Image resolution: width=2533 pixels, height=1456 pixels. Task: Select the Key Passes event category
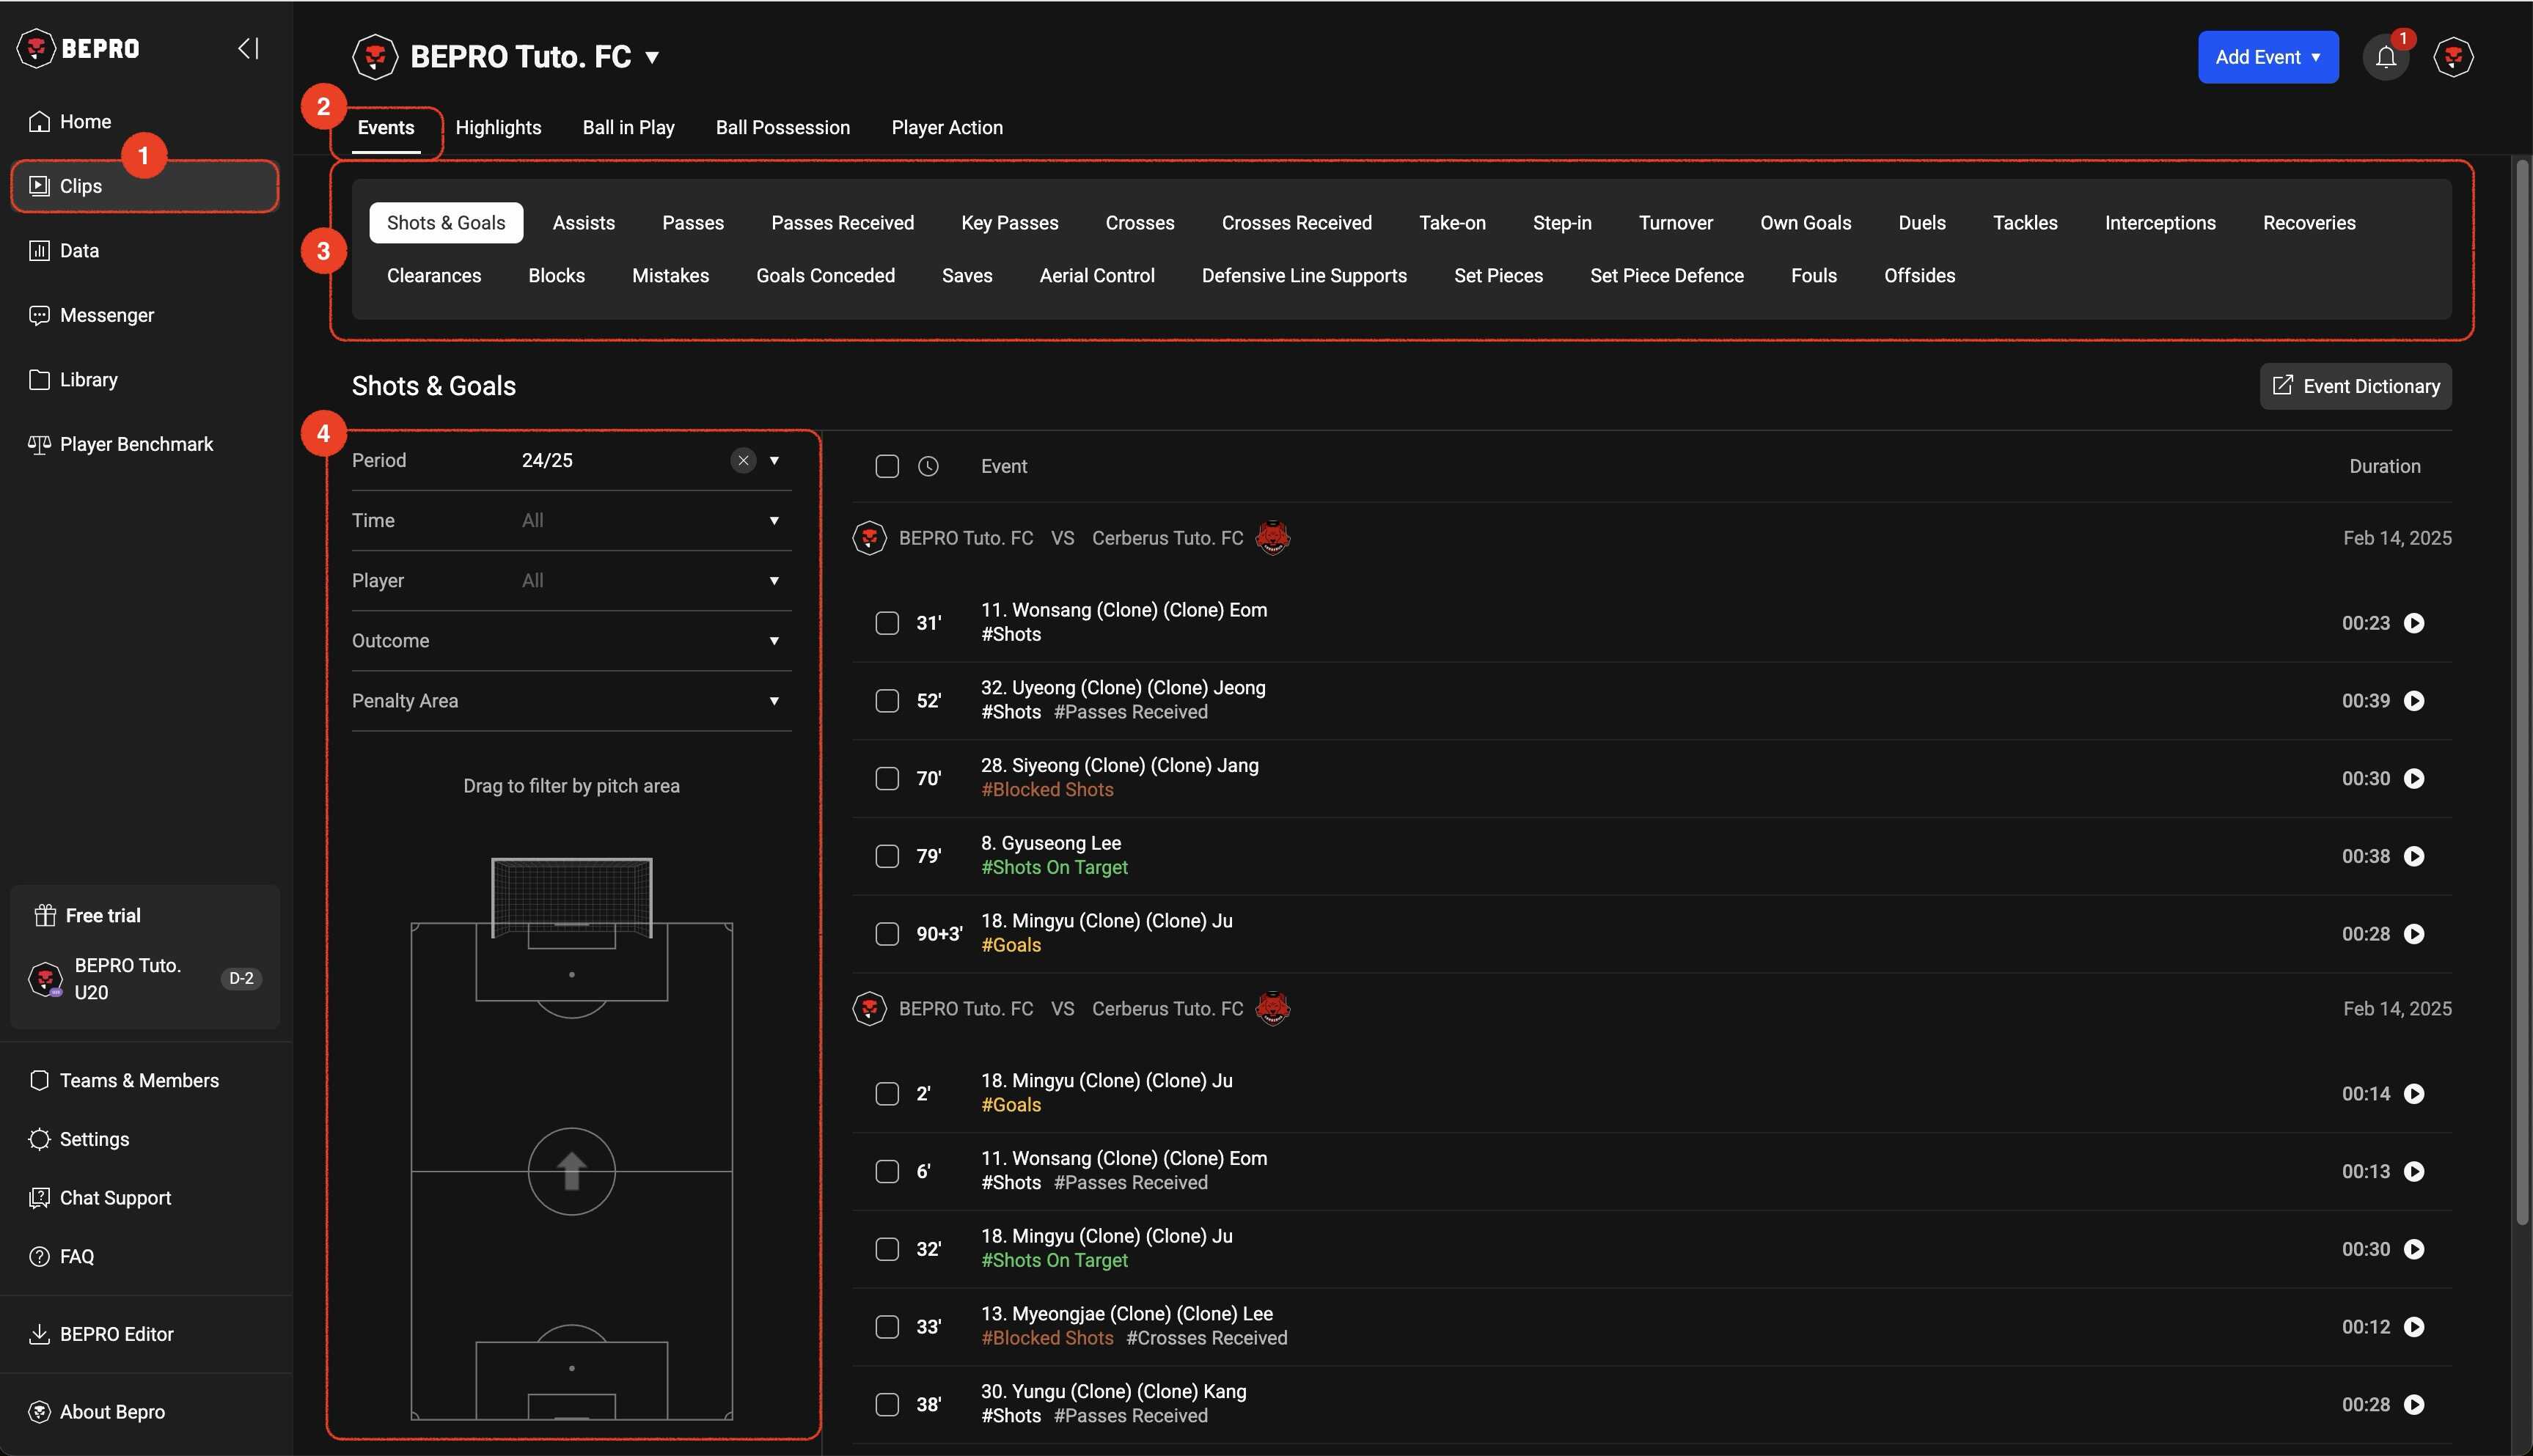(x=1009, y=223)
